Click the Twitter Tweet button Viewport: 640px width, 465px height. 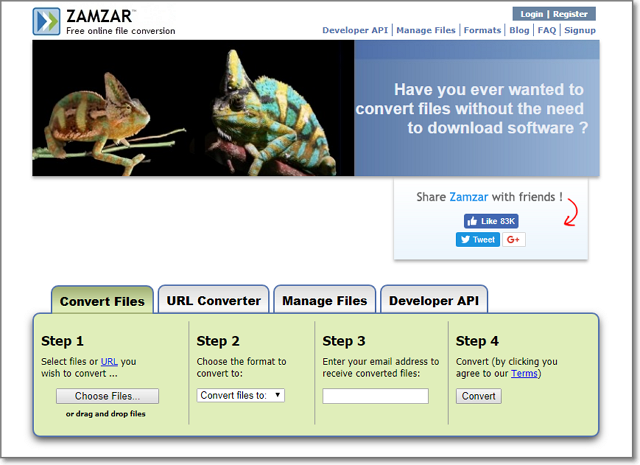click(477, 240)
